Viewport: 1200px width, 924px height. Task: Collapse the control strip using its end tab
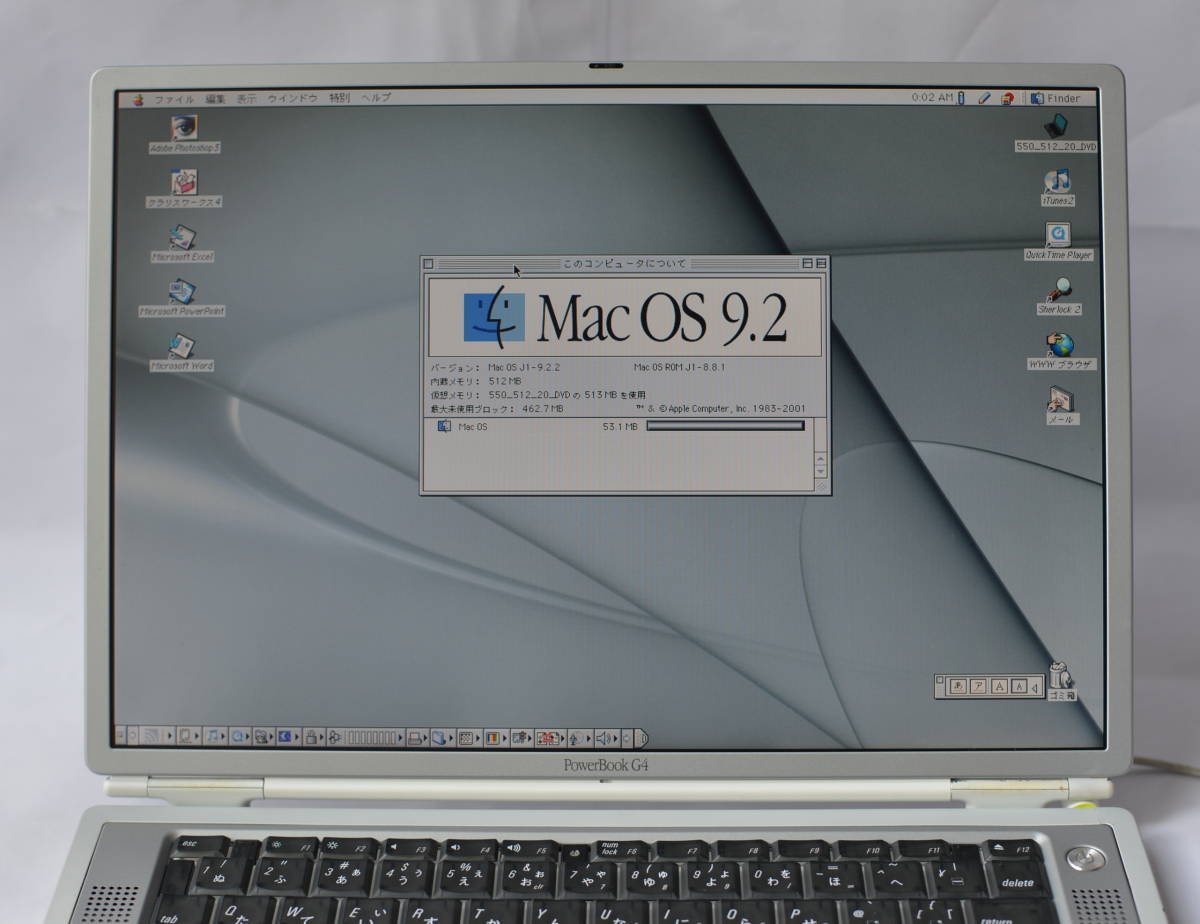641,739
